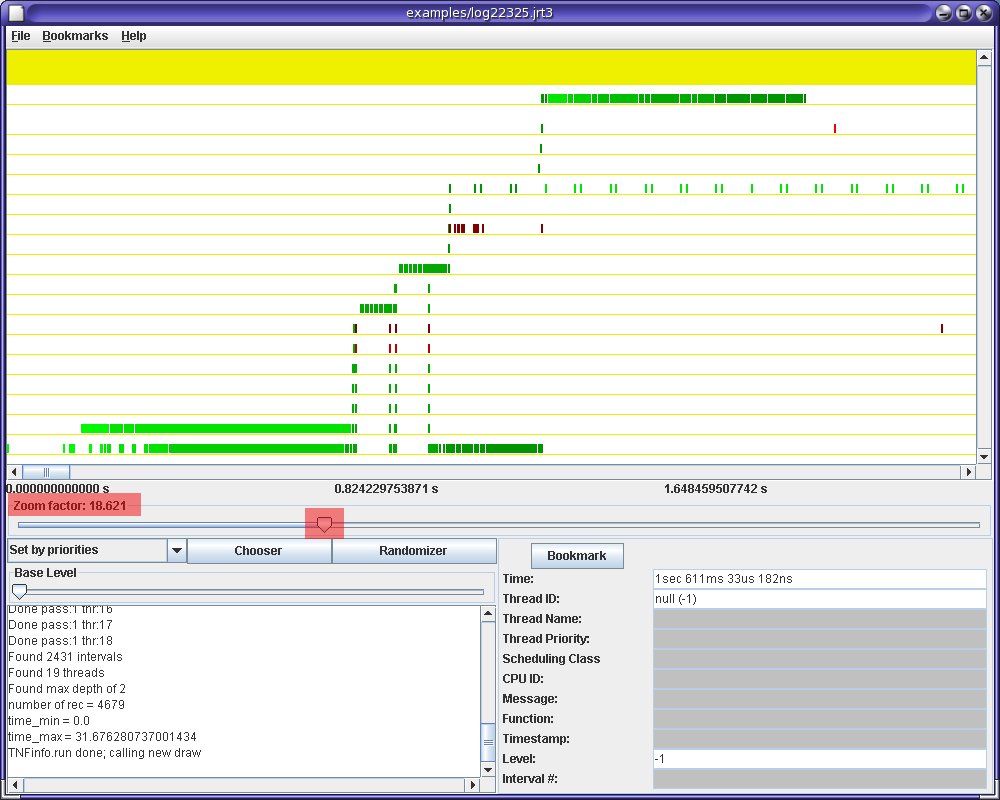Open the Bookmarks menu
The height and width of the screenshot is (800, 1000).
(75, 36)
